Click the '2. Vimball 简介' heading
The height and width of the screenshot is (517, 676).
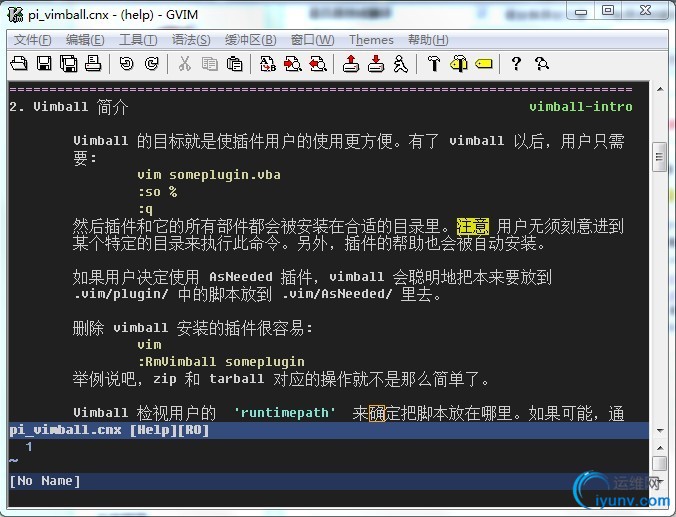coord(69,107)
